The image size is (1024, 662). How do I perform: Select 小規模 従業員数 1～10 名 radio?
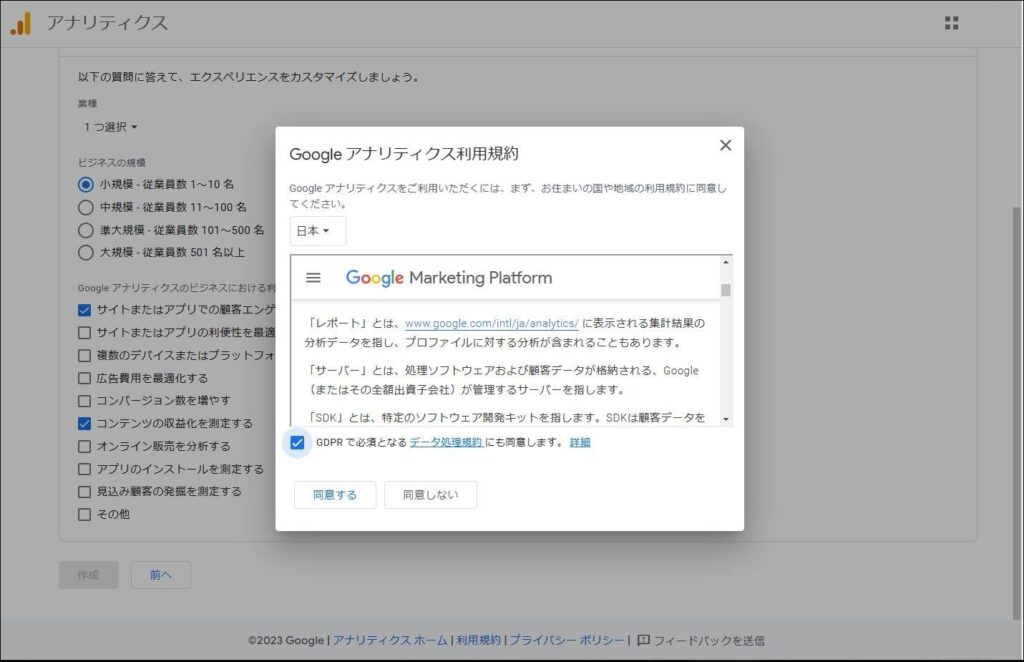point(86,185)
